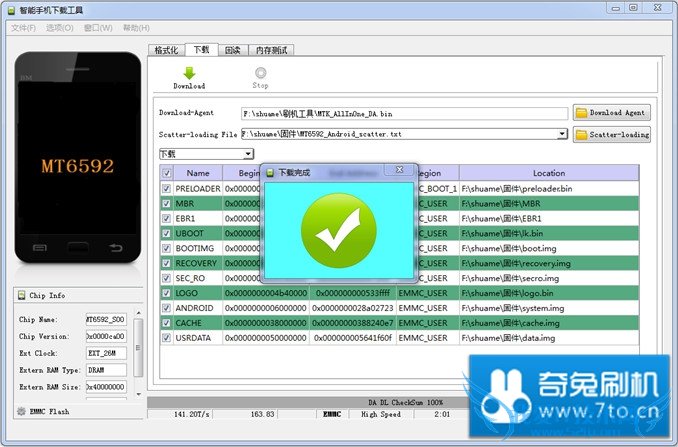This screenshot has width=678, height=447.
Task: Click the High Speed status entry
Action: [381, 414]
